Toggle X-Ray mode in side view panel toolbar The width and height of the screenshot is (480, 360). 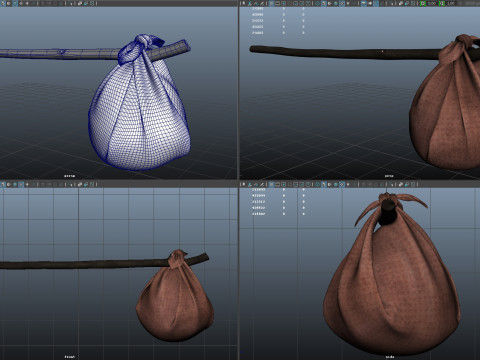(401, 184)
